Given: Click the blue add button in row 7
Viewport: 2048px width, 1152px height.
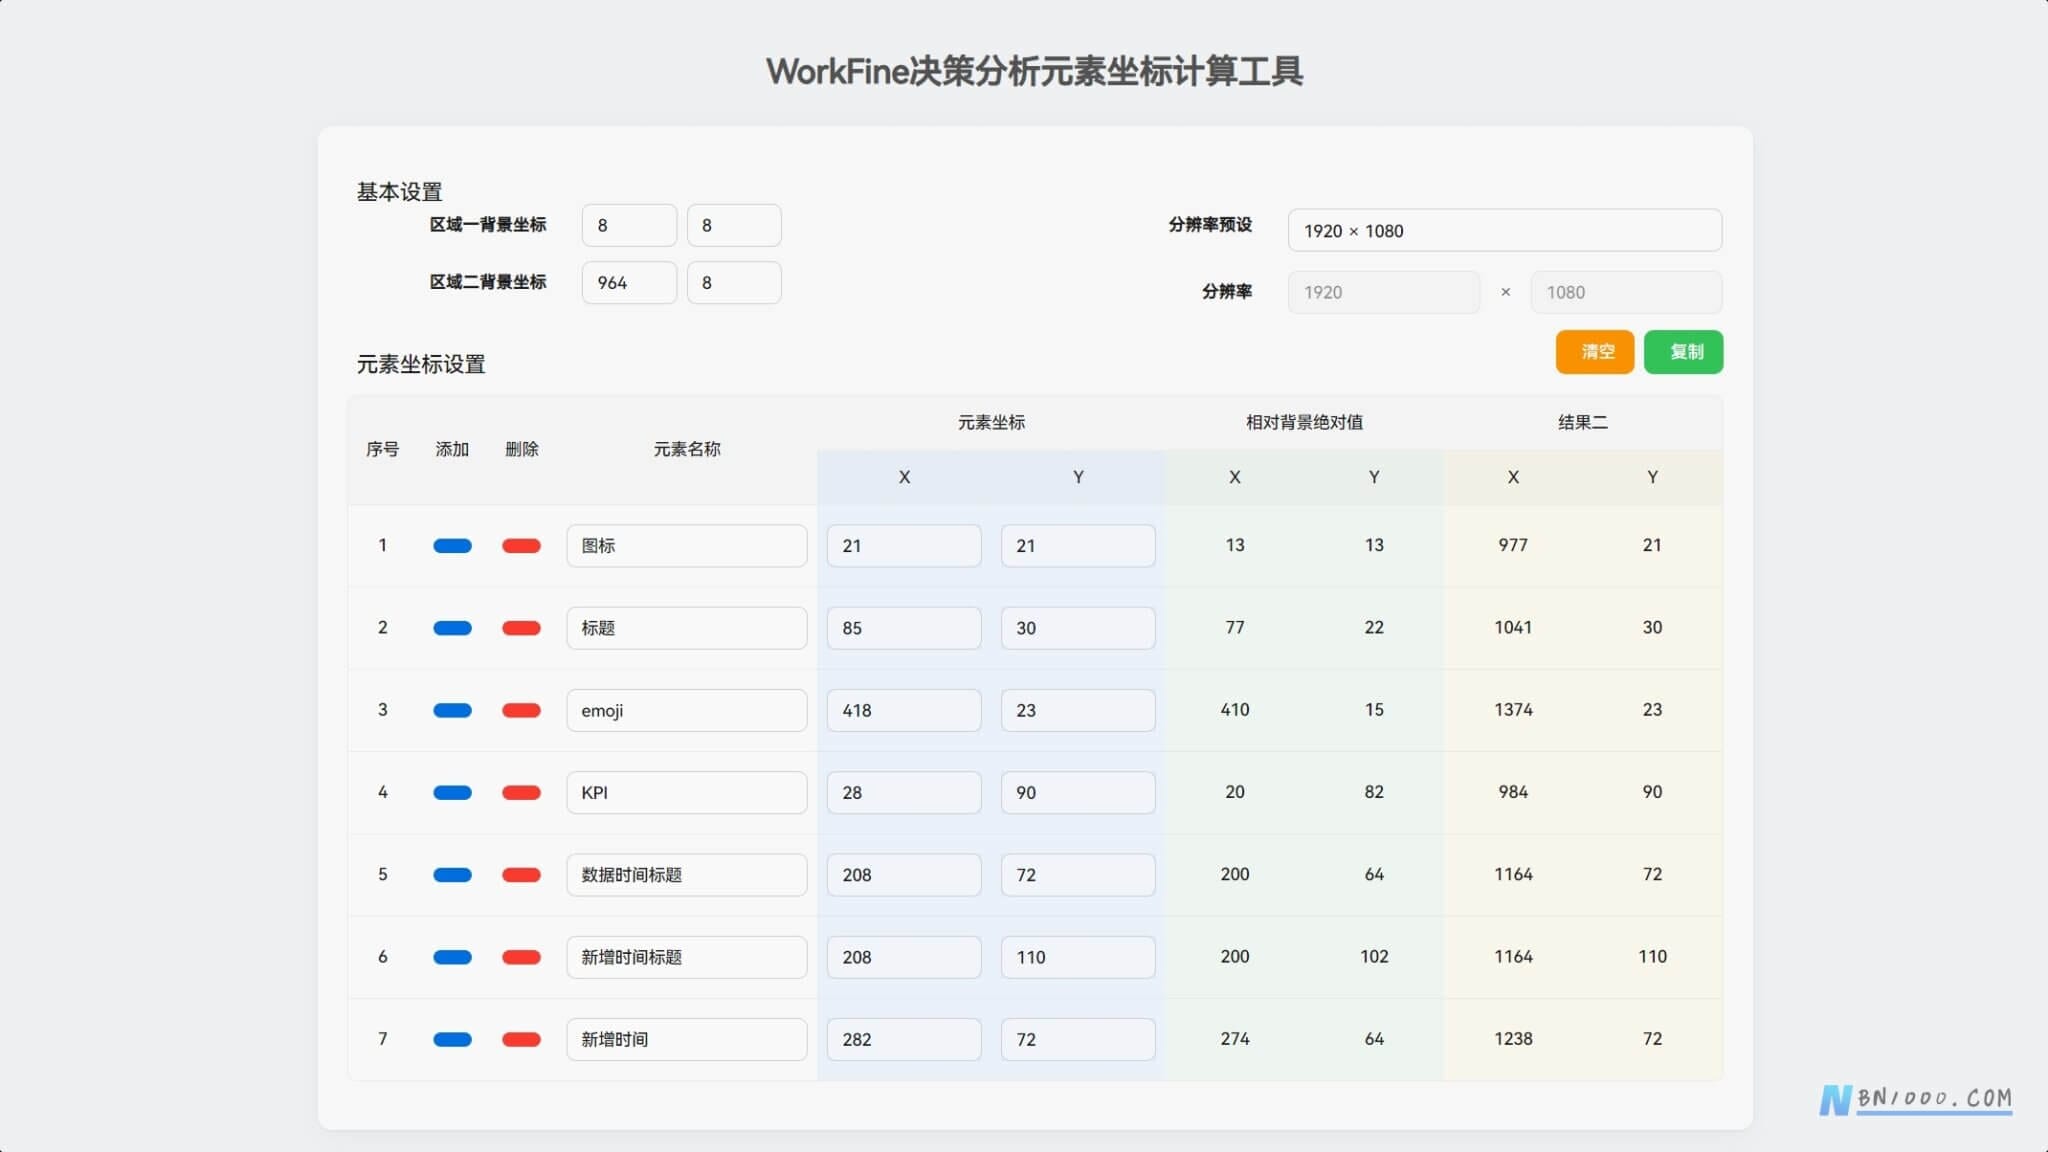Looking at the screenshot, I should tap(452, 1039).
